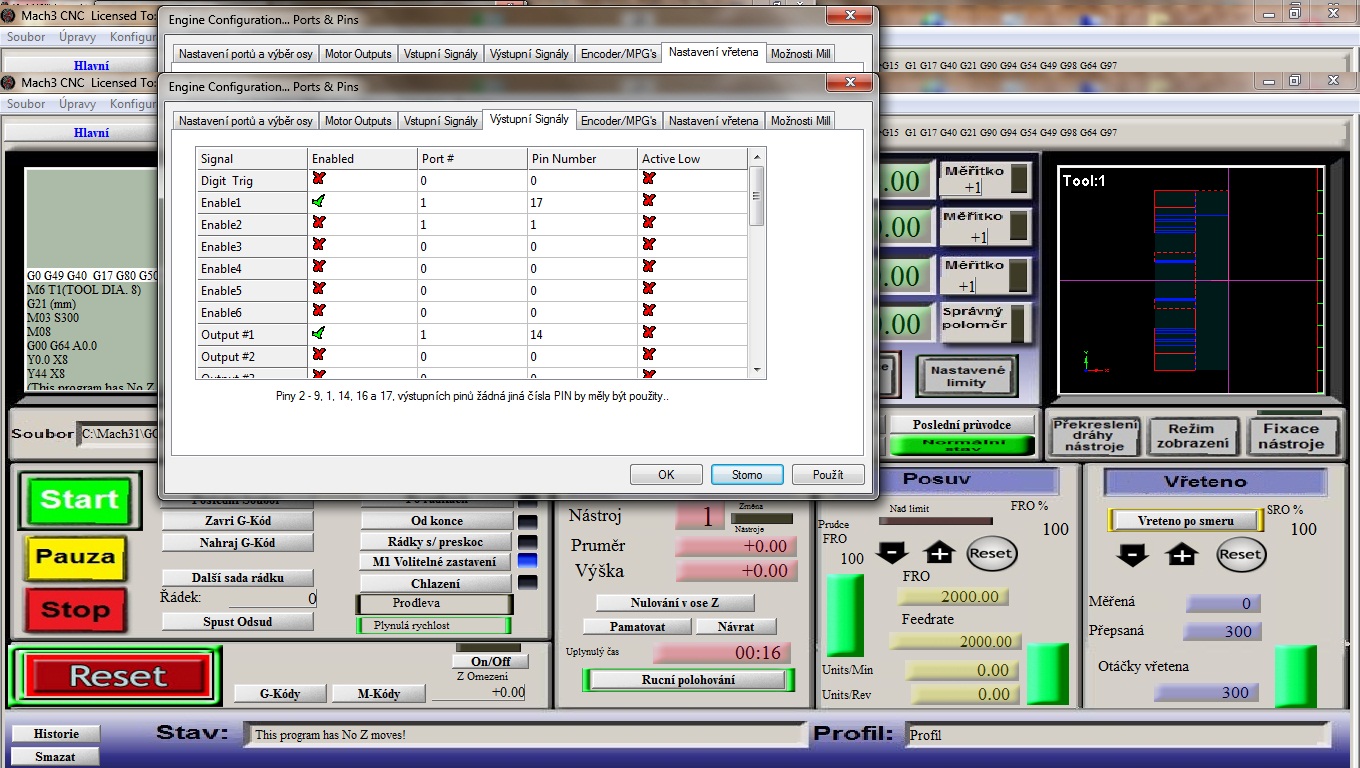
Task: Click the Použít apply button
Action: pyautogui.click(x=828, y=475)
